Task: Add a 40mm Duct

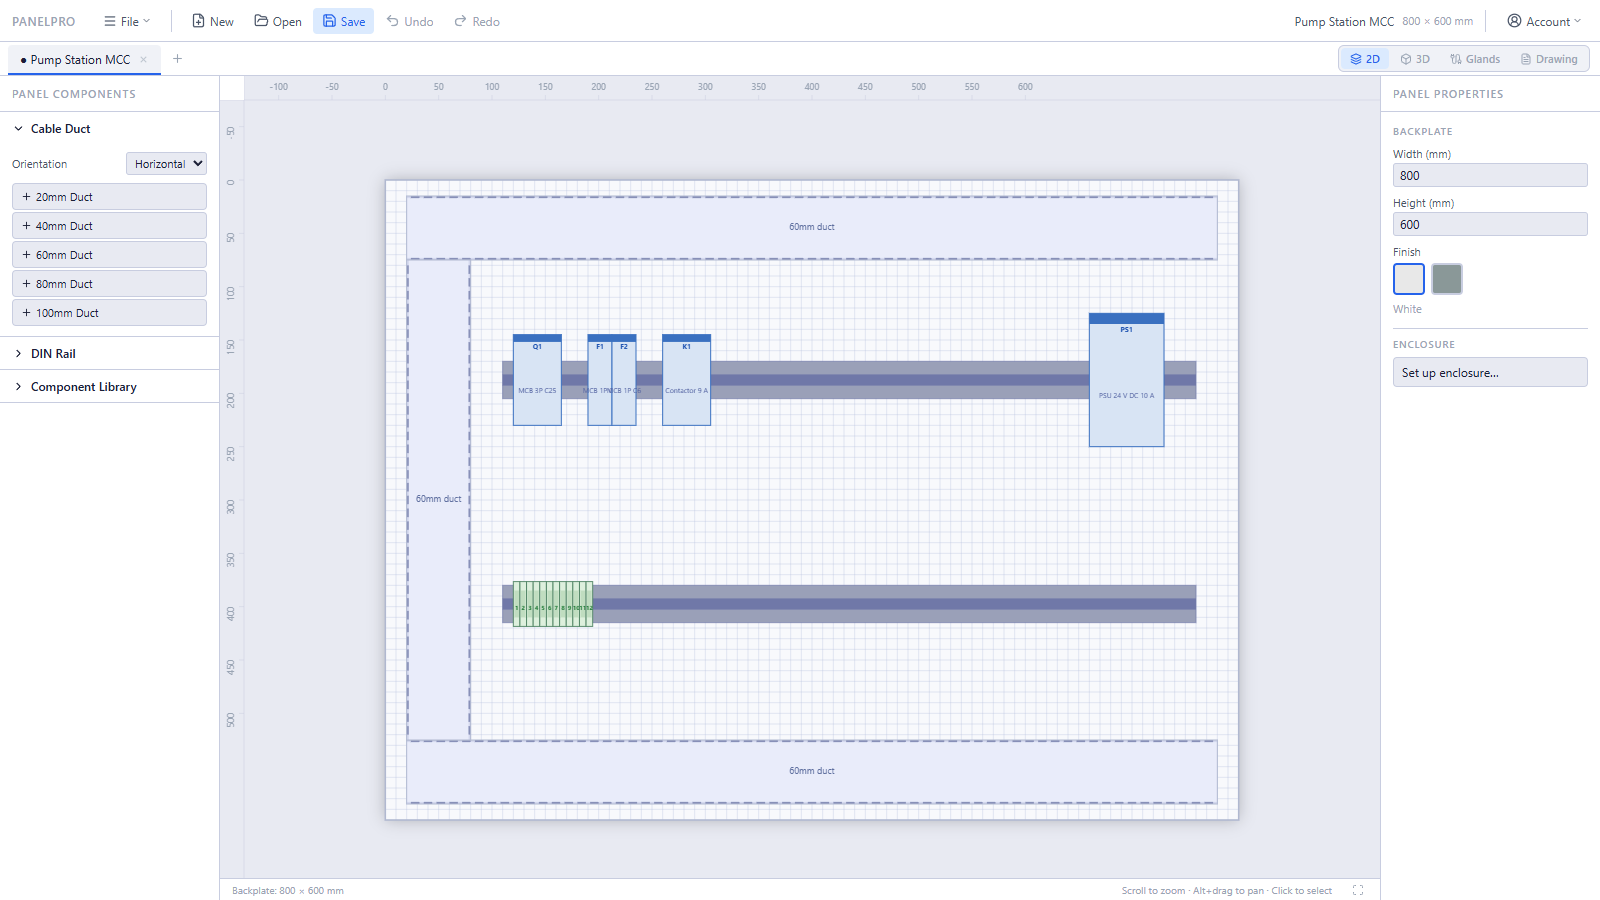Action: coord(110,226)
